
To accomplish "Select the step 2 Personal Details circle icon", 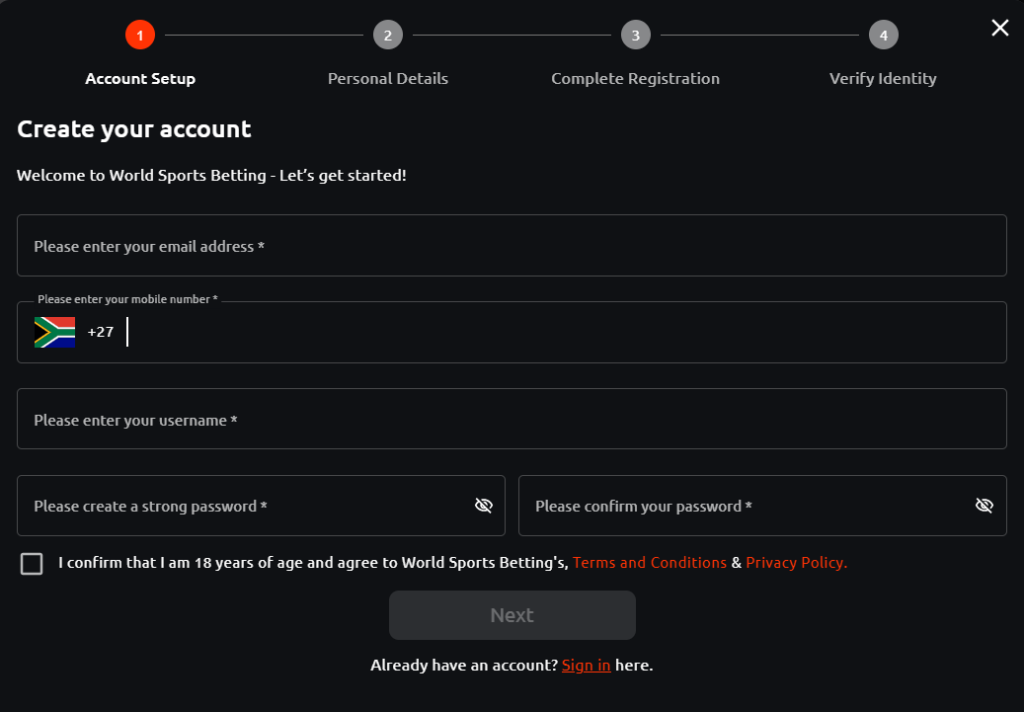I will [388, 34].
